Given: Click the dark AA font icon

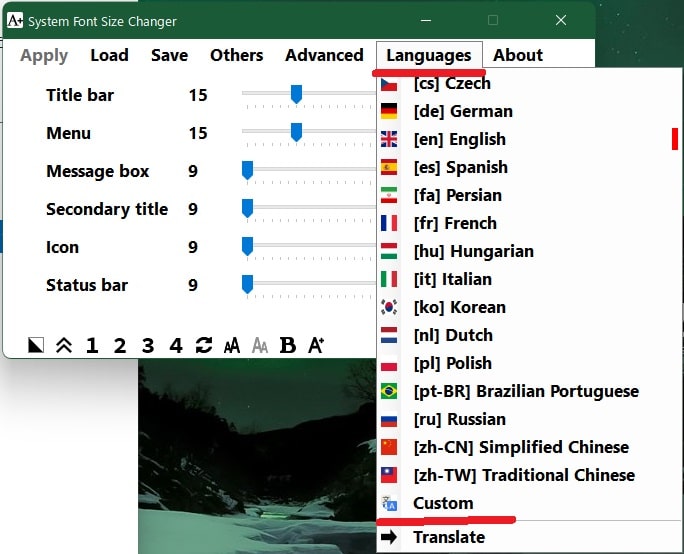Looking at the screenshot, I should coord(232,346).
